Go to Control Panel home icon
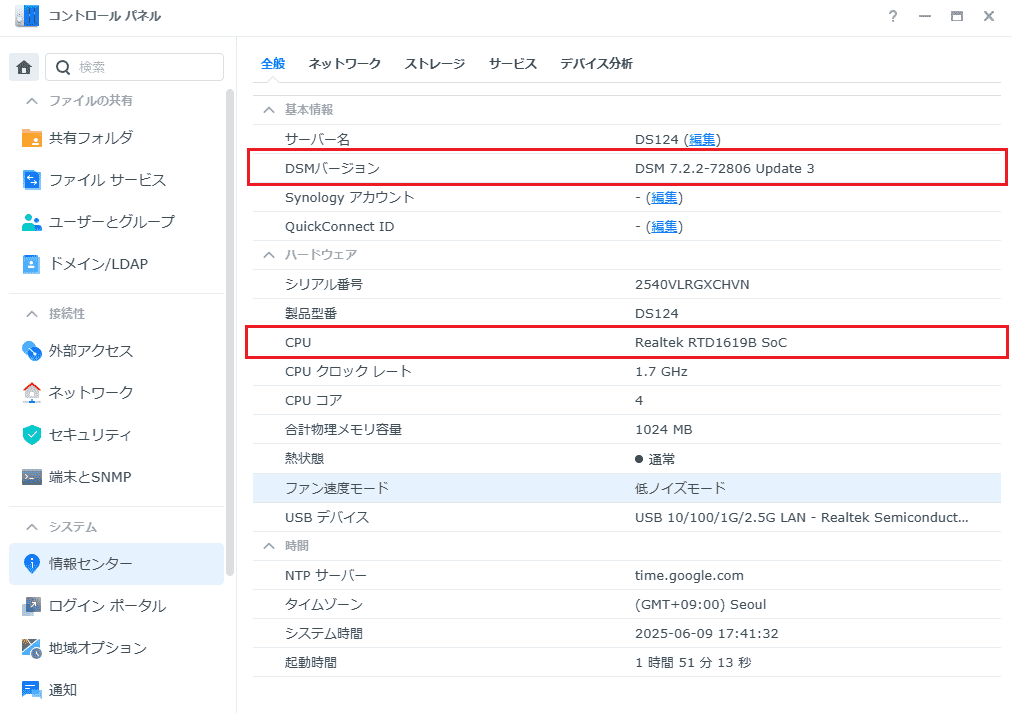 (25, 67)
